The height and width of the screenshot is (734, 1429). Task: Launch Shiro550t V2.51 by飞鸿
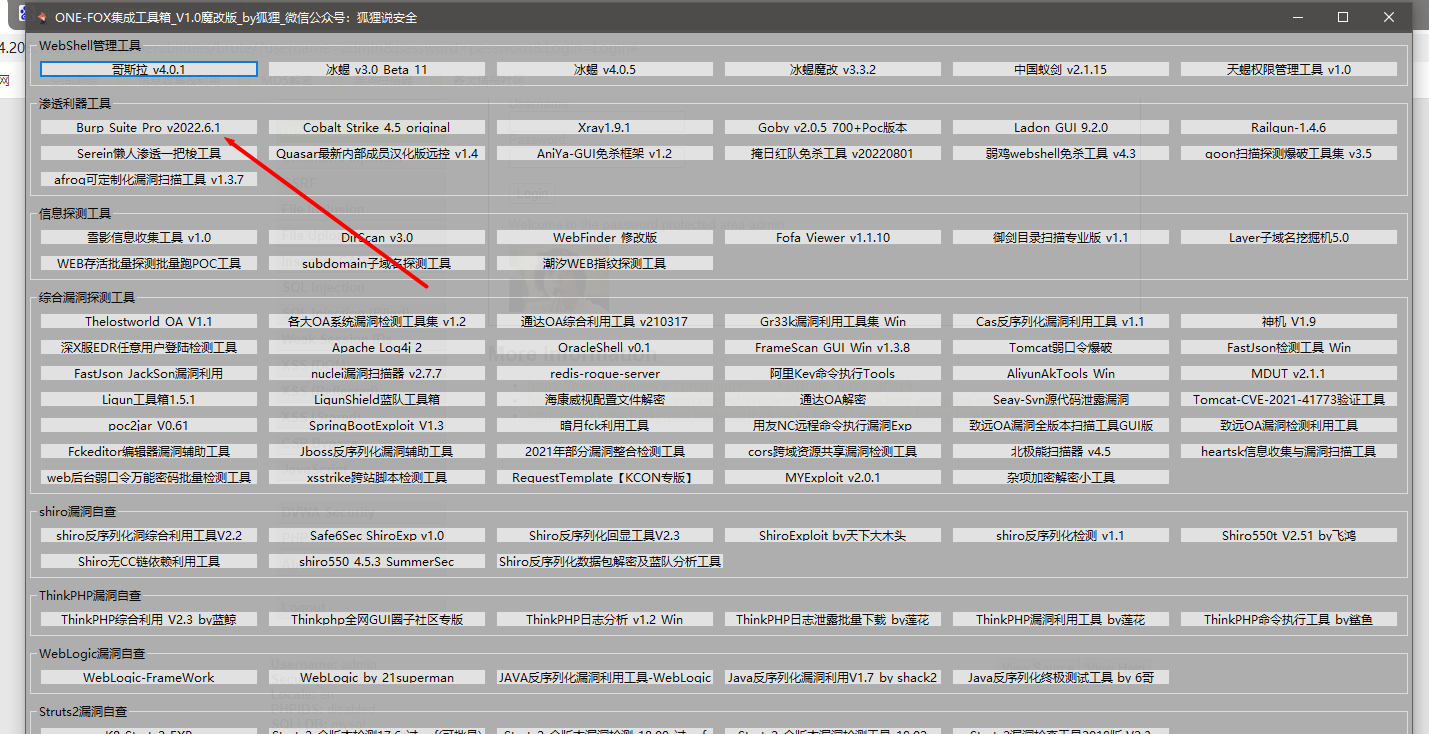click(x=1289, y=536)
